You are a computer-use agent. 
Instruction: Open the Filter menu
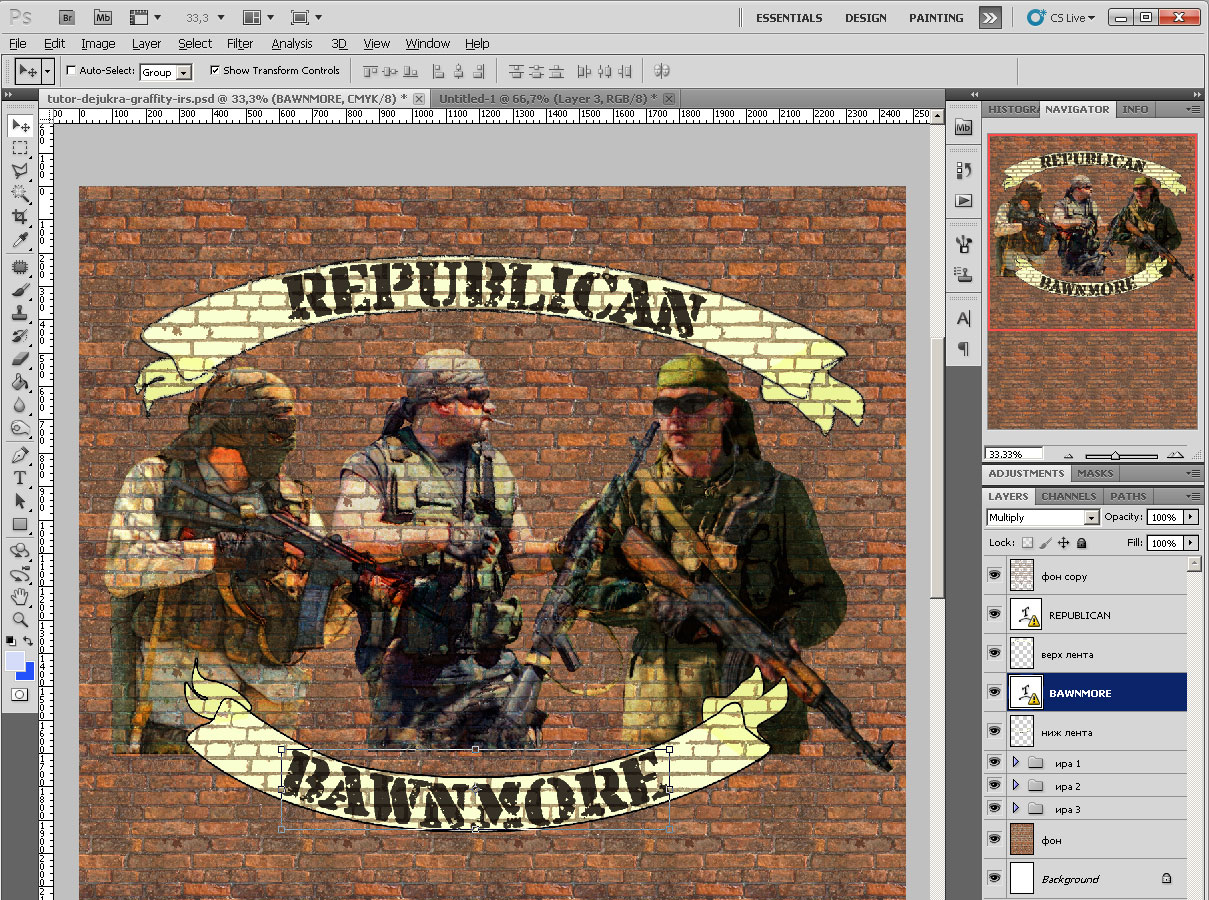tap(240, 43)
